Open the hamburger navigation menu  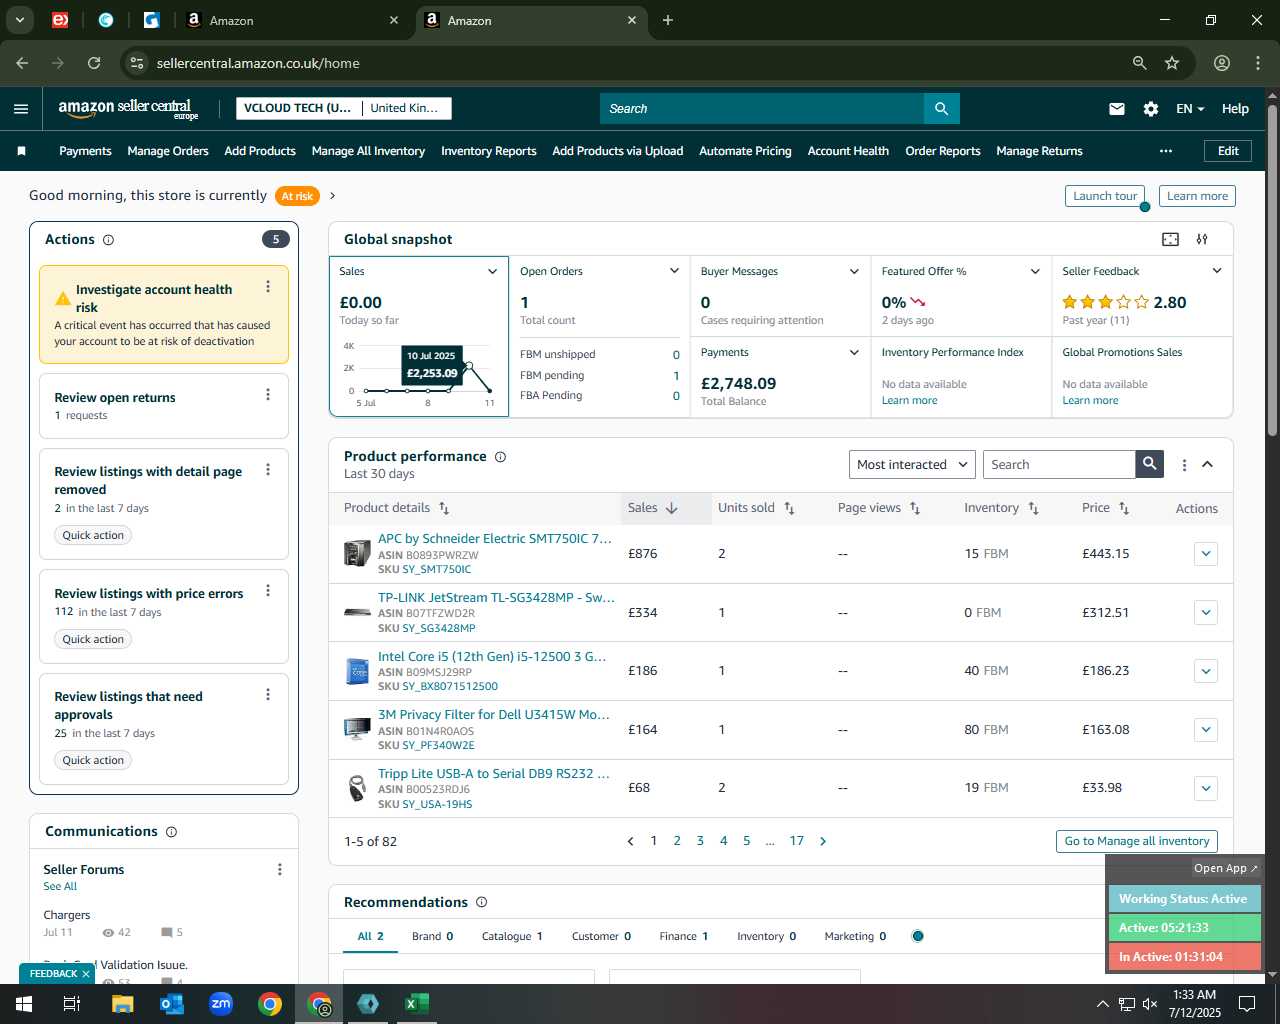(x=21, y=109)
